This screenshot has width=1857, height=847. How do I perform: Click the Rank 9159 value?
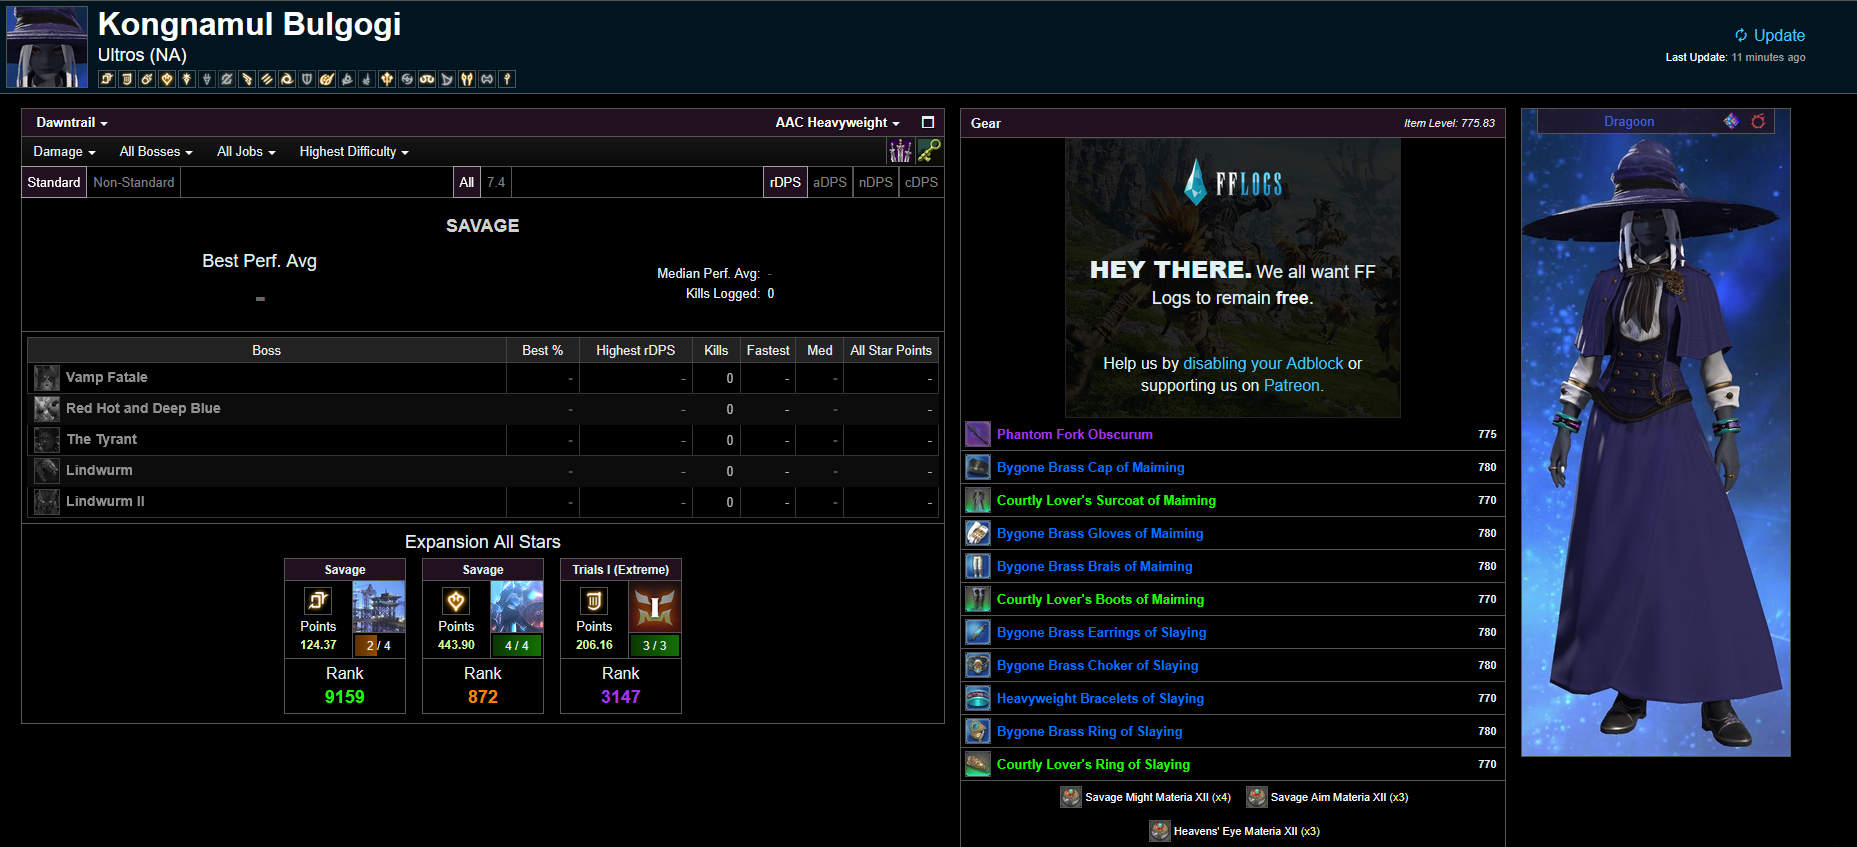[x=345, y=697]
